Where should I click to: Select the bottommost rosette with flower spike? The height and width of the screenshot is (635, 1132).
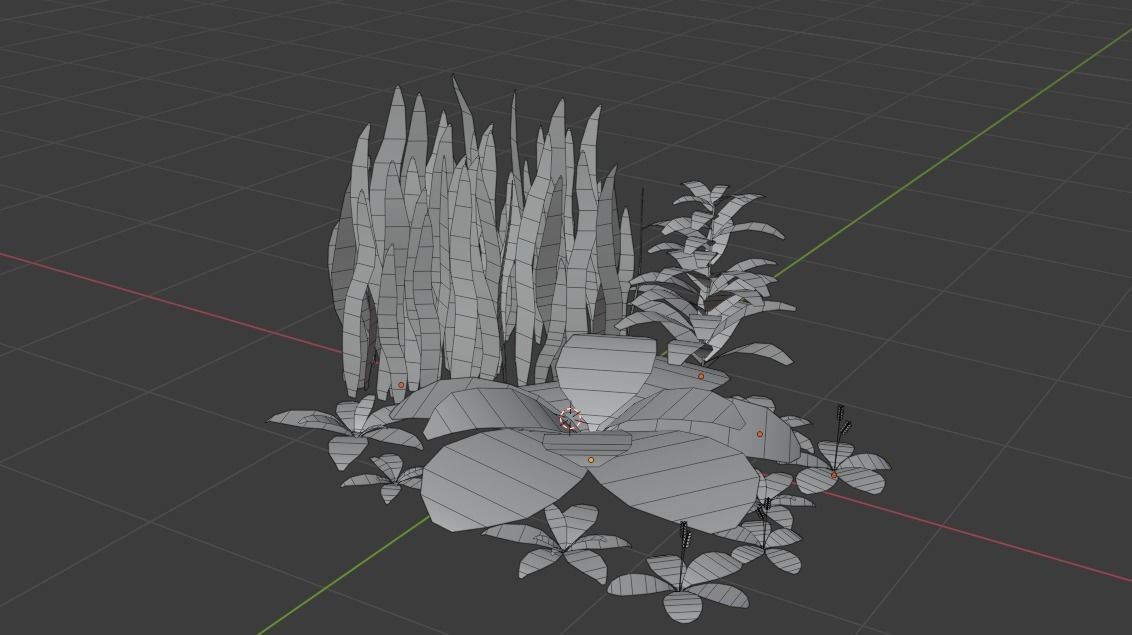(681, 574)
